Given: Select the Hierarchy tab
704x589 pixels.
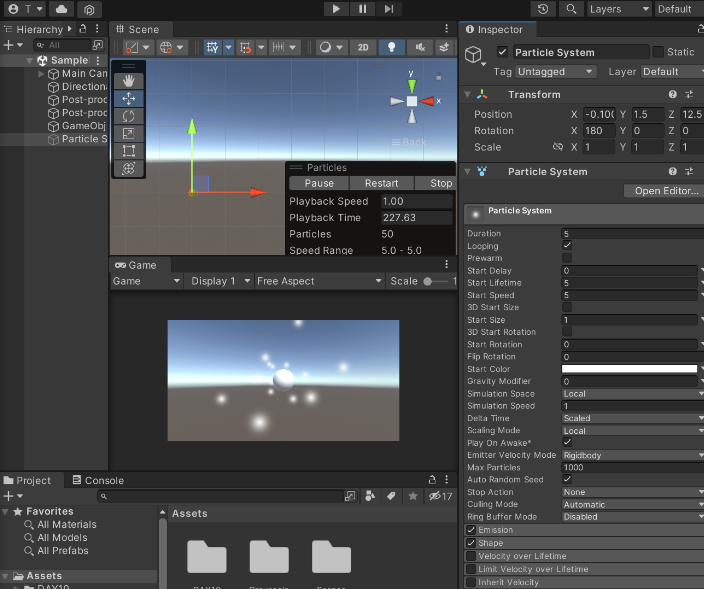Looking at the screenshot, I should (x=34, y=29).
